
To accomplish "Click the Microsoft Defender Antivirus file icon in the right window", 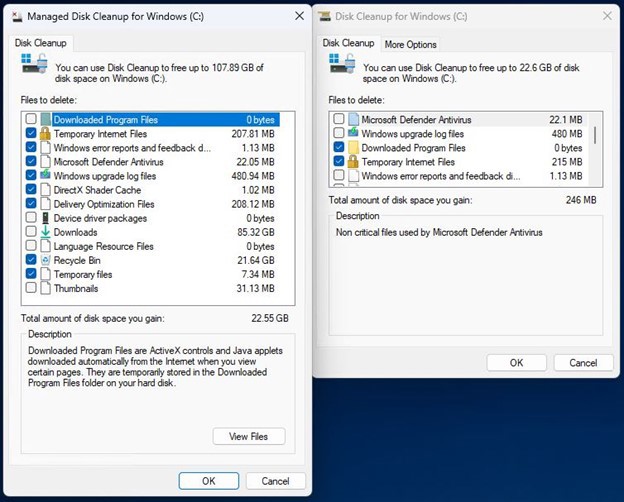I will point(352,120).
